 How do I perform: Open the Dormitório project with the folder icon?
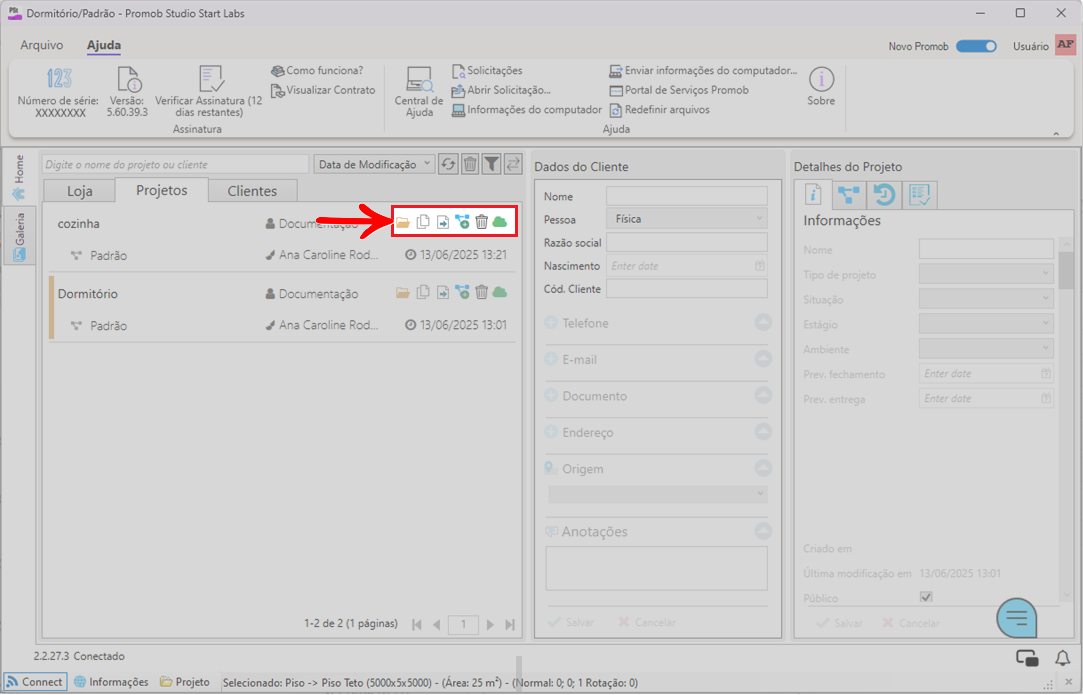click(x=403, y=293)
